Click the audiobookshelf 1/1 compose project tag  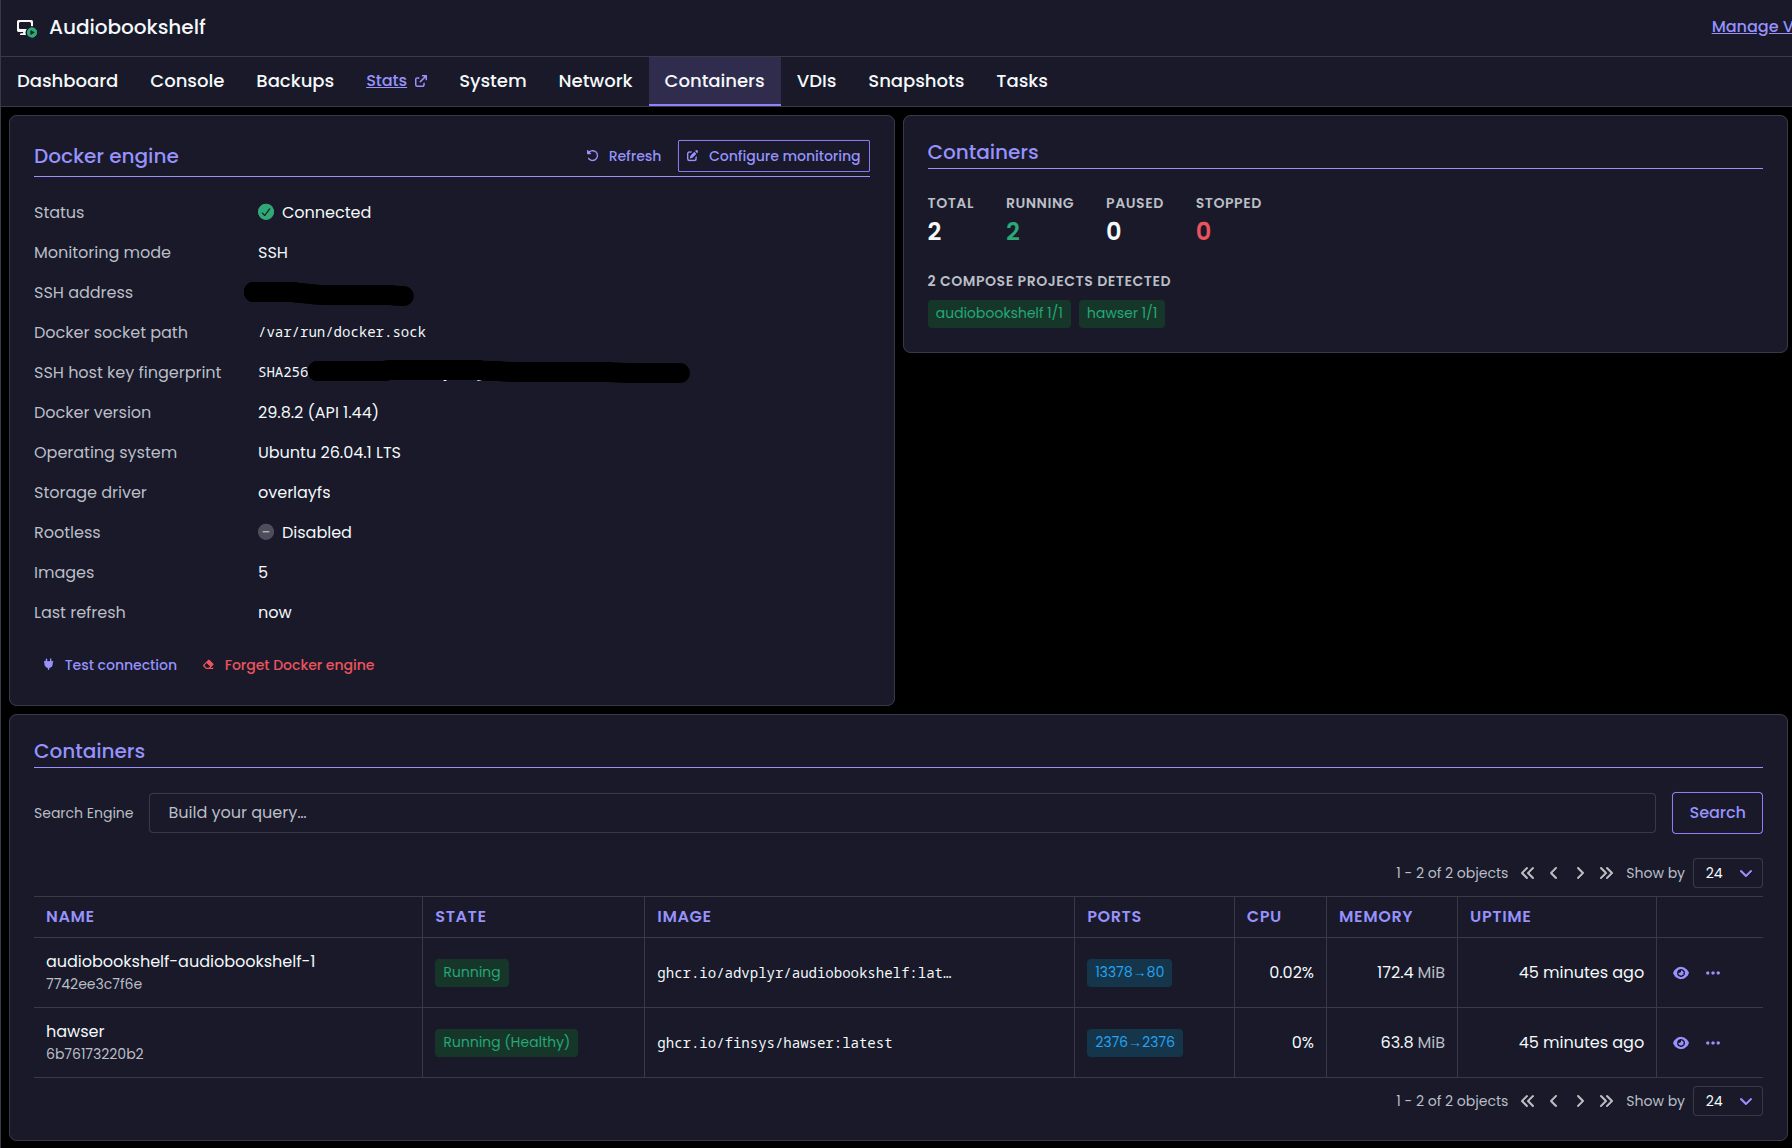[x=999, y=313]
